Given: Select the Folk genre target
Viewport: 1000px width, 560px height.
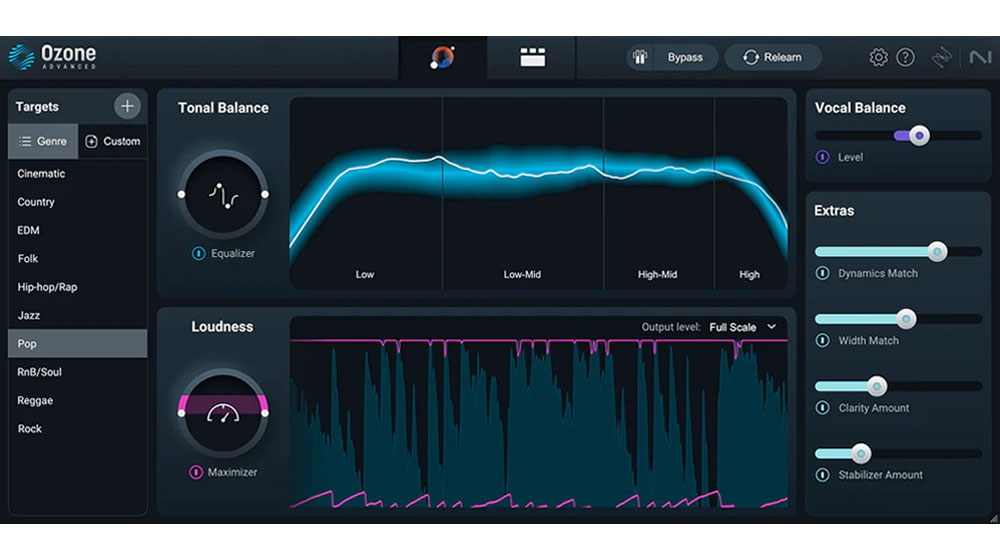Looking at the screenshot, I should pos(78,258).
